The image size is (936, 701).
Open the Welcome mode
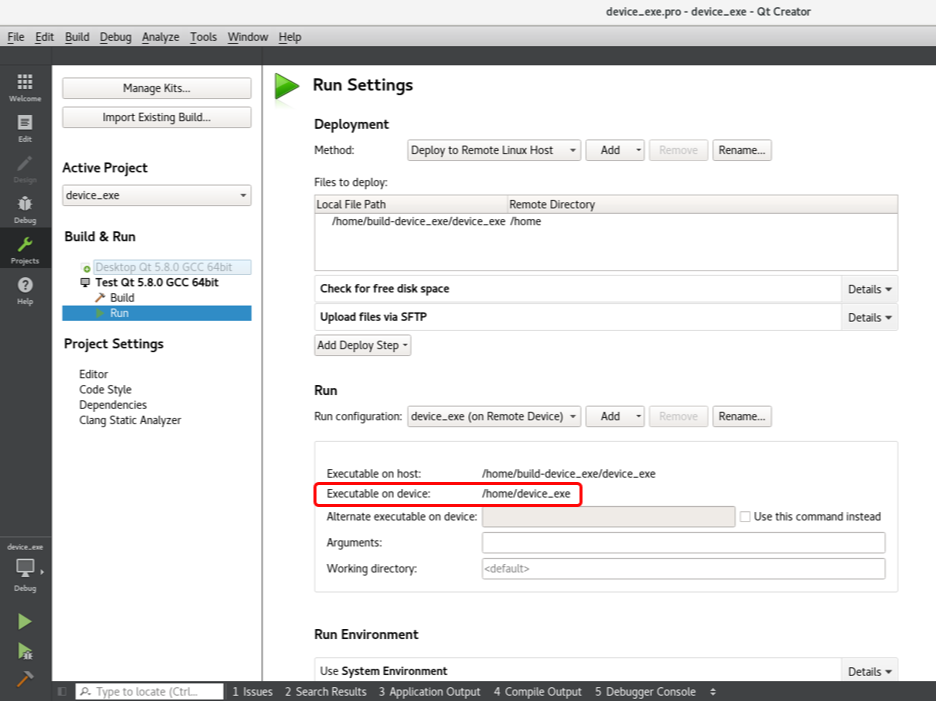click(x=25, y=87)
